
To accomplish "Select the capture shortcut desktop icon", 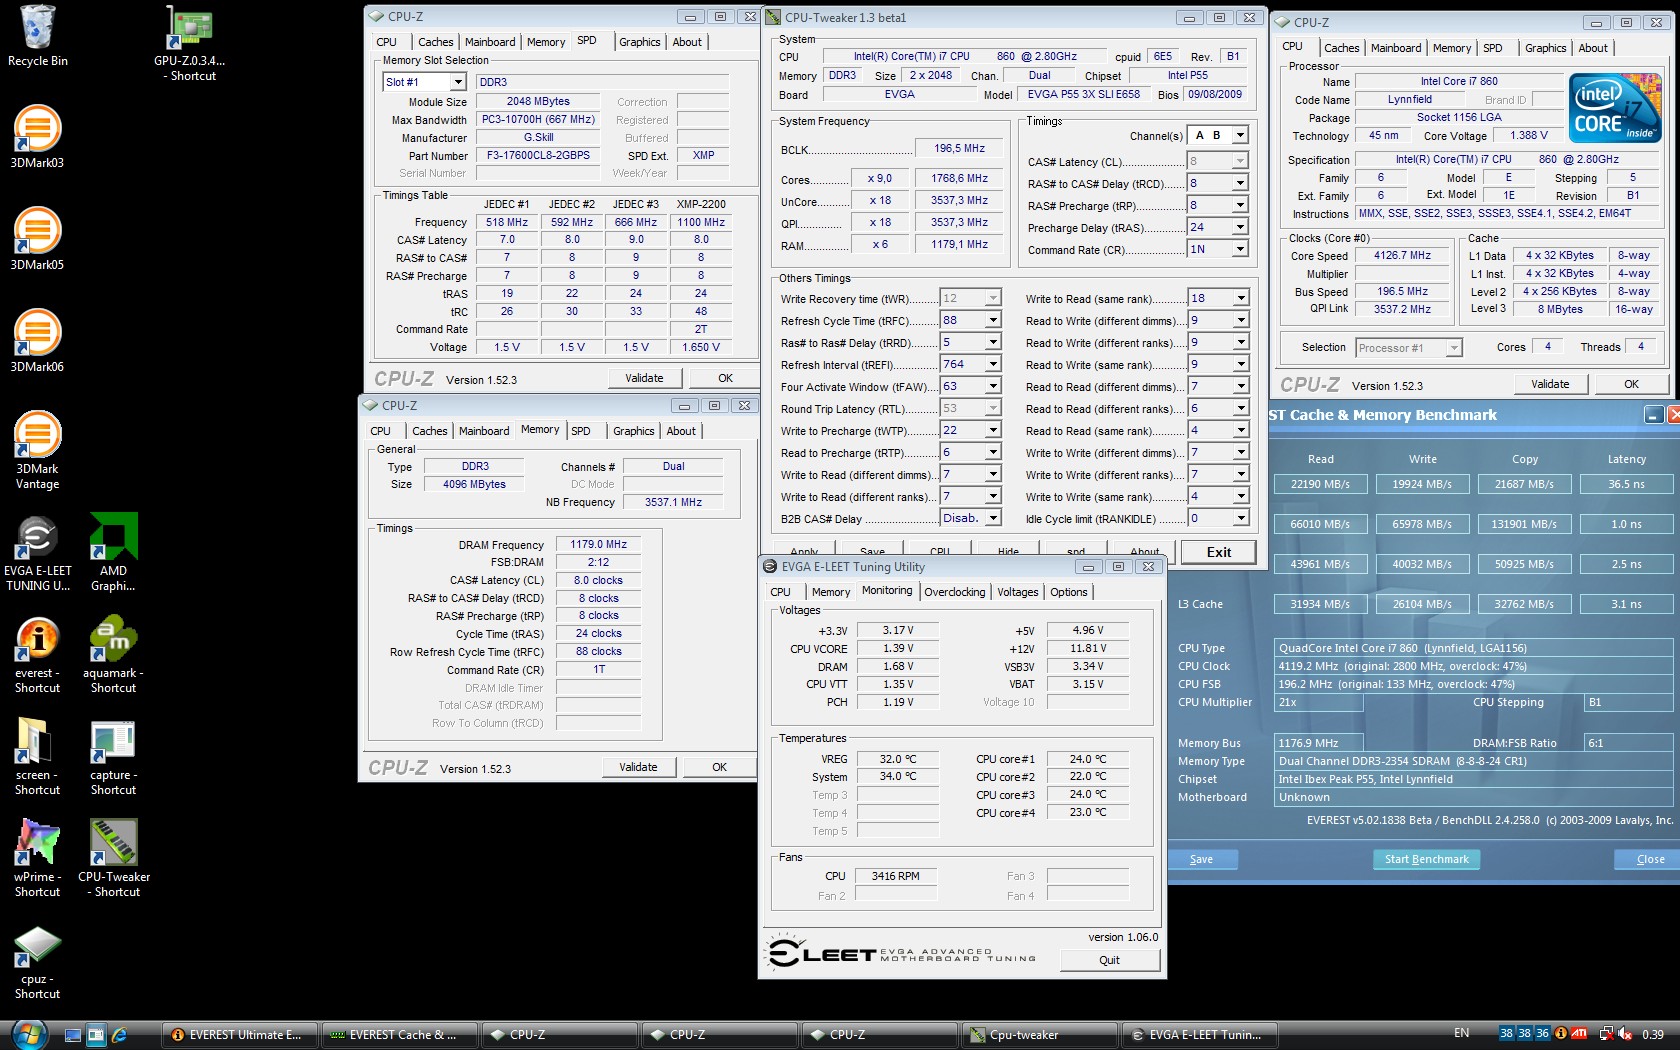I will 113,757.
